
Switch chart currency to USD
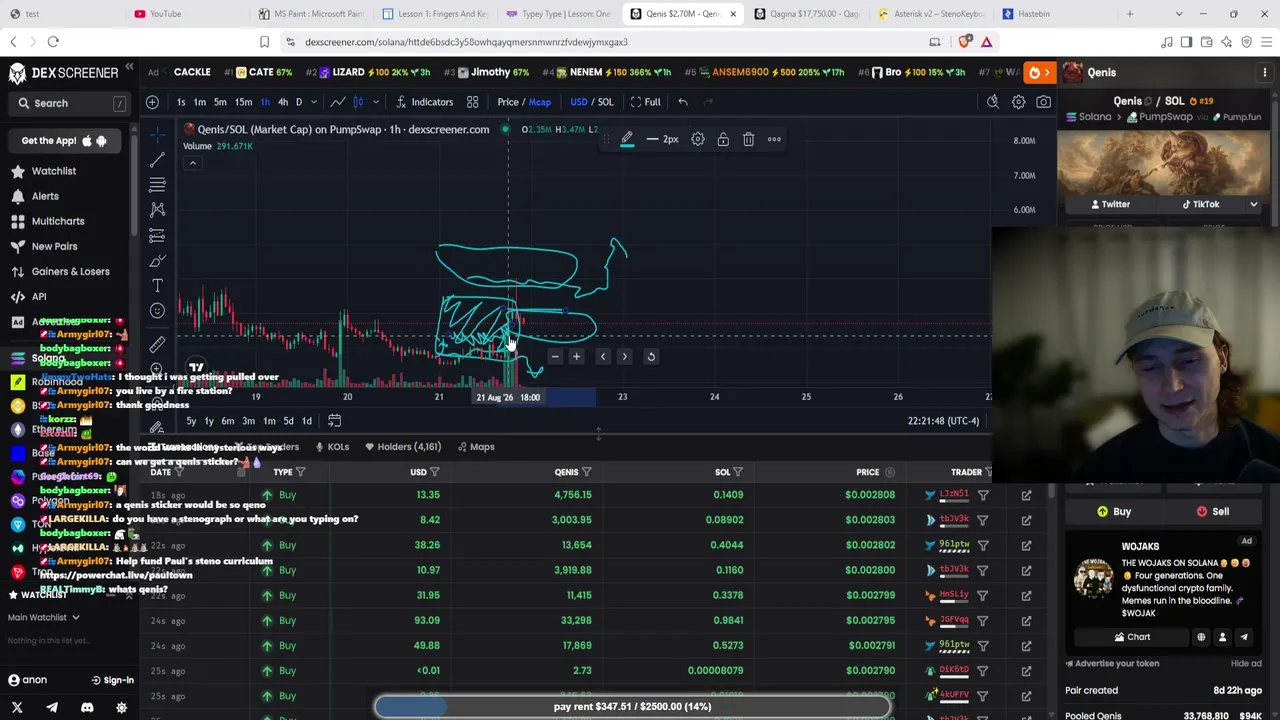579,102
